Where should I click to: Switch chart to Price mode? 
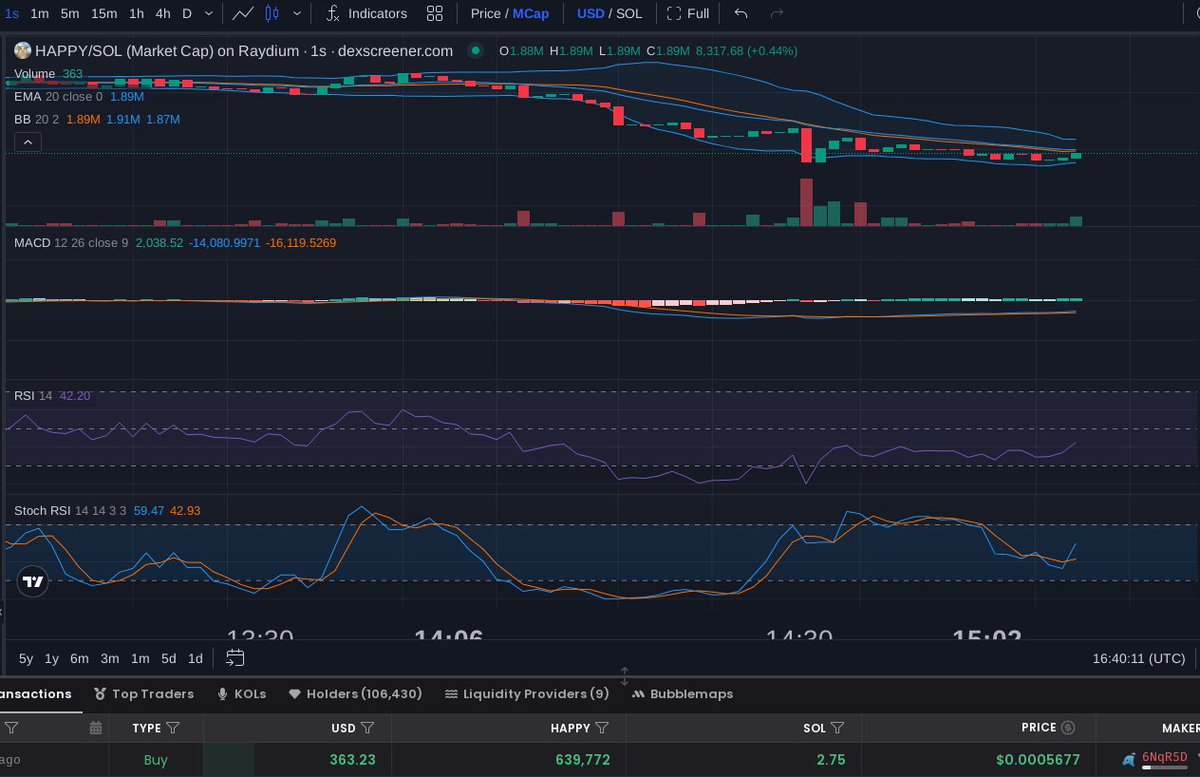pyautogui.click(x=485, y=14)
